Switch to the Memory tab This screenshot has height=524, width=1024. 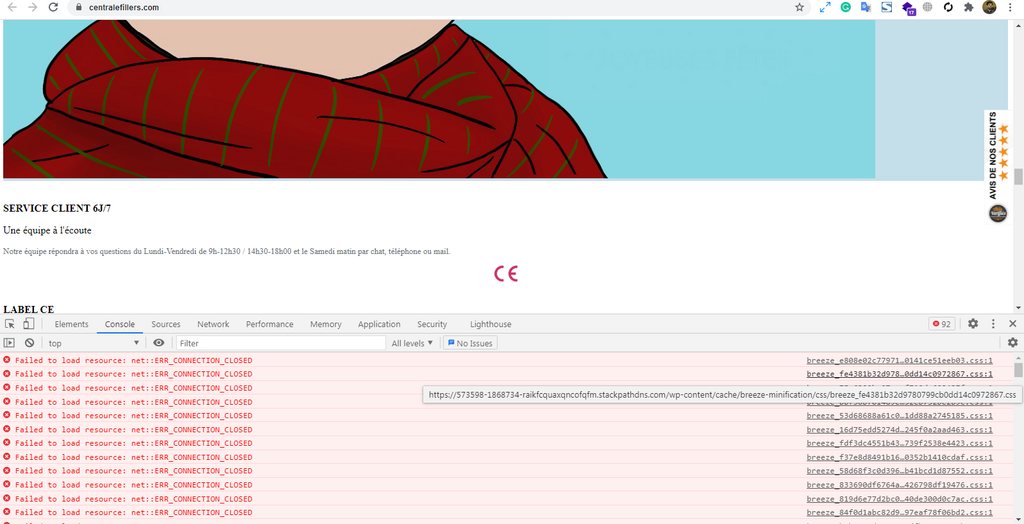325,324
